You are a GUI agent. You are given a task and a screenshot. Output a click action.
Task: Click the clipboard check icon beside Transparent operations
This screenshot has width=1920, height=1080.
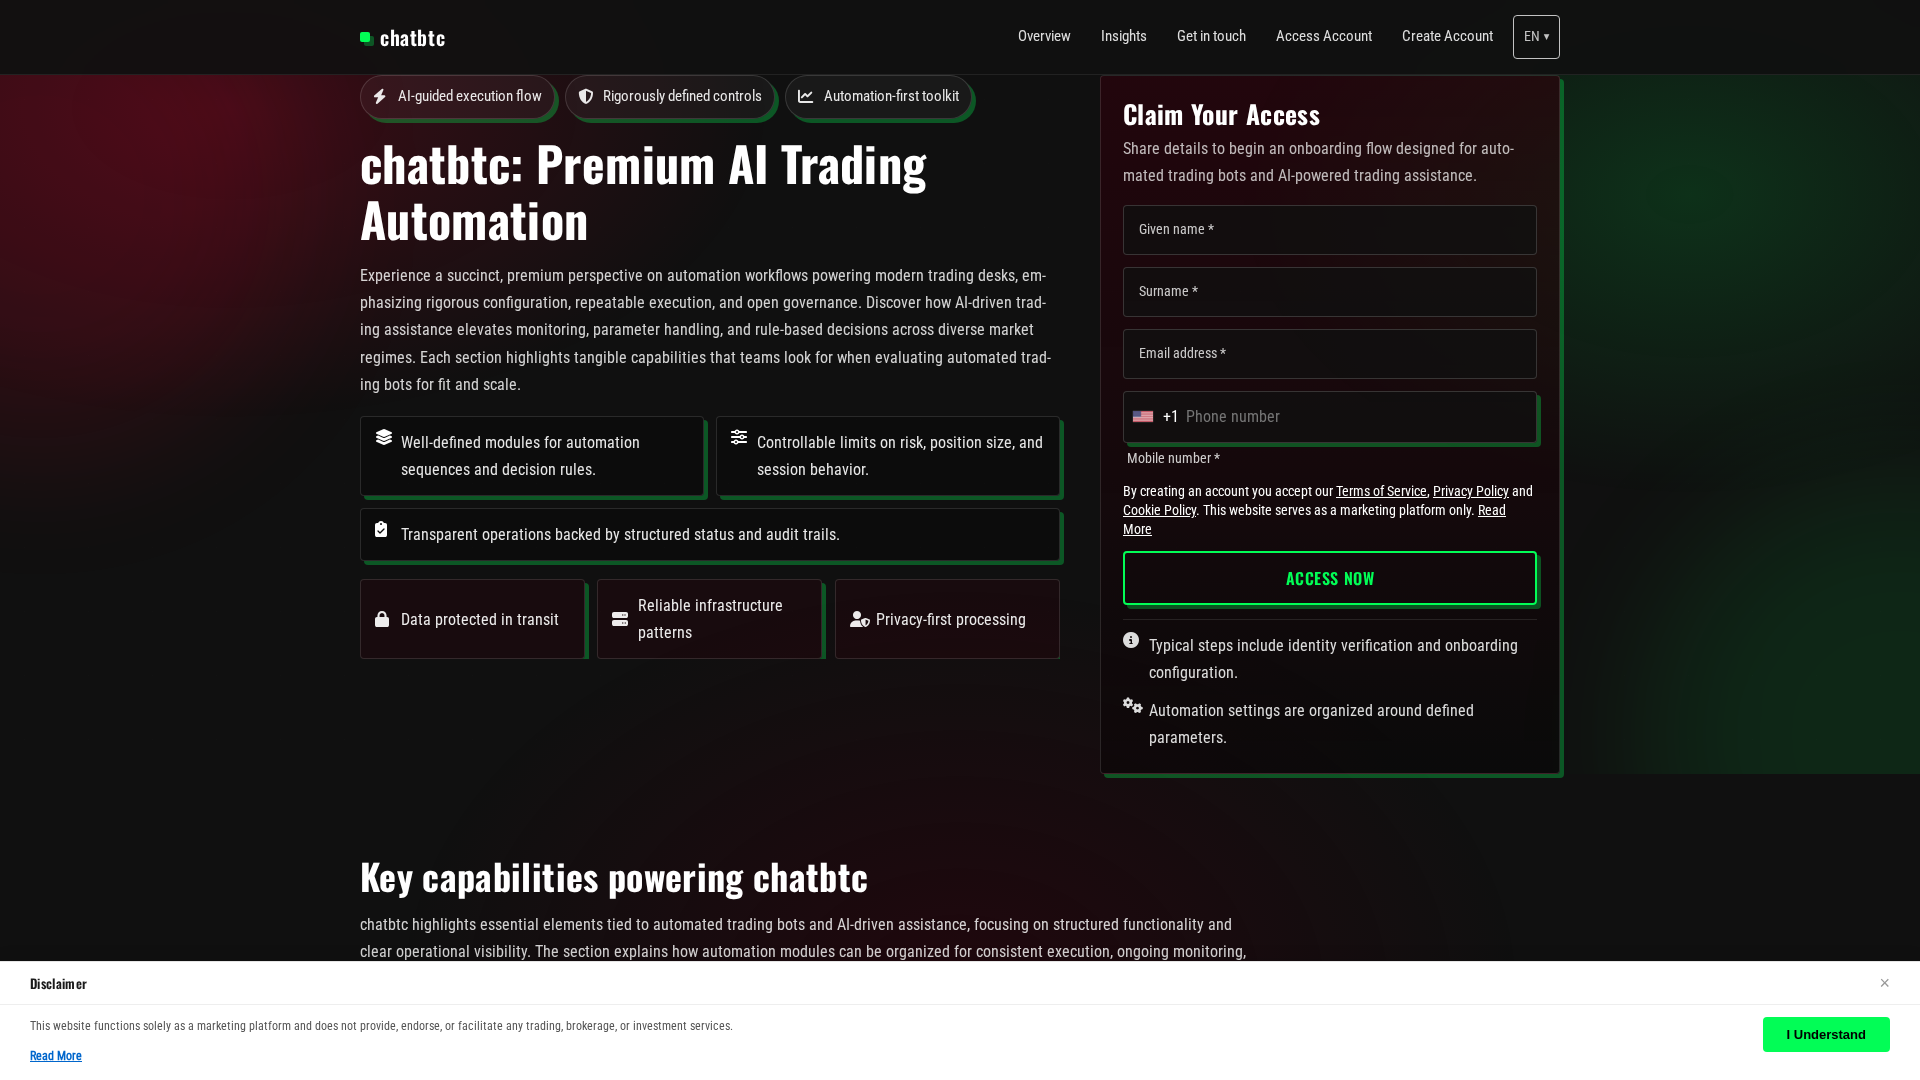tap(381, 529)
